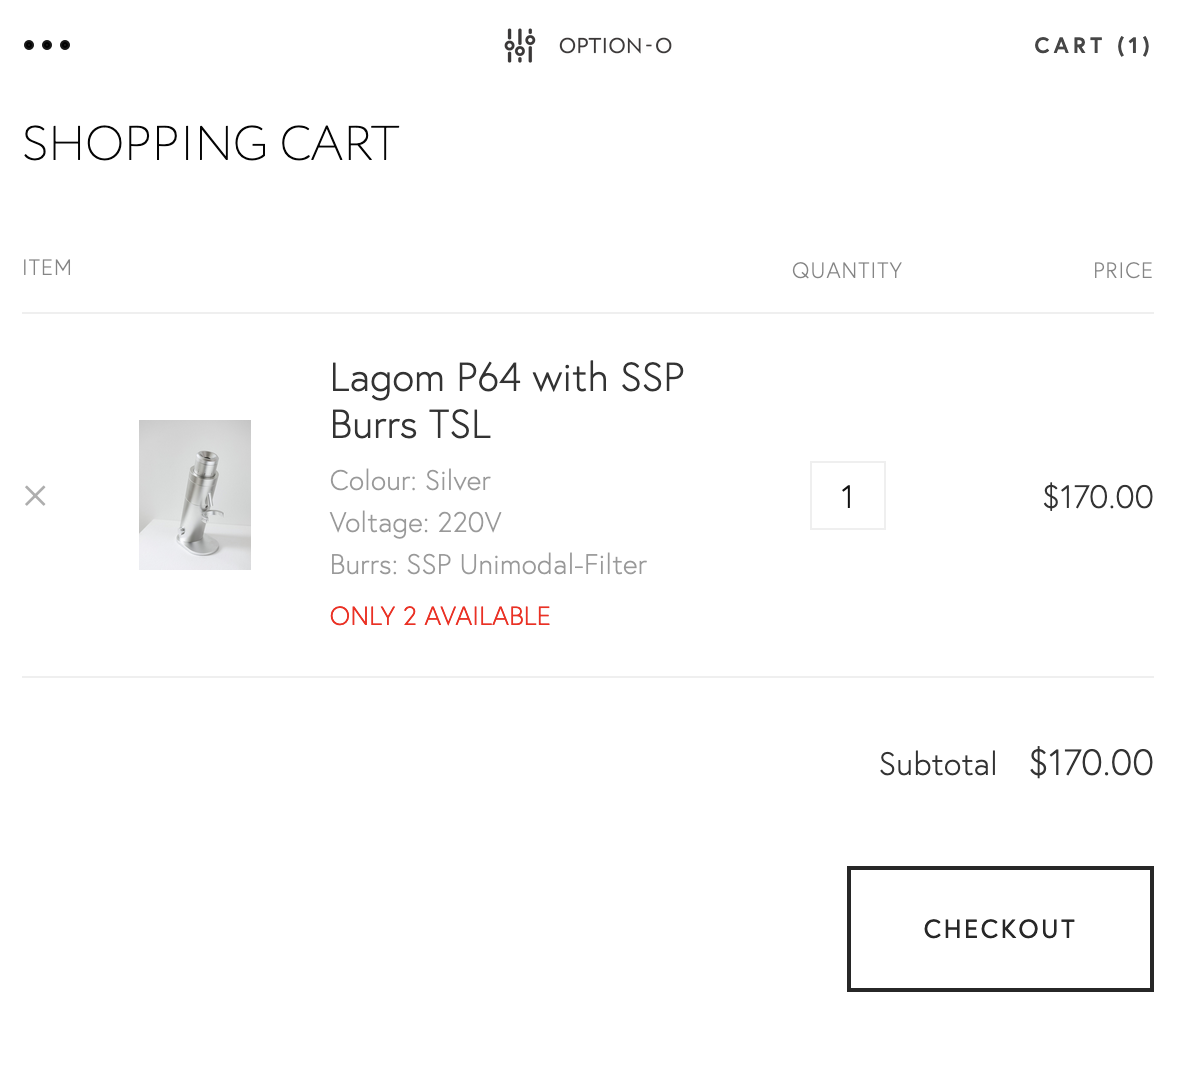1182x1066 pixels.
Task: Click the QUANTITY column header
Action: [846, 271]
